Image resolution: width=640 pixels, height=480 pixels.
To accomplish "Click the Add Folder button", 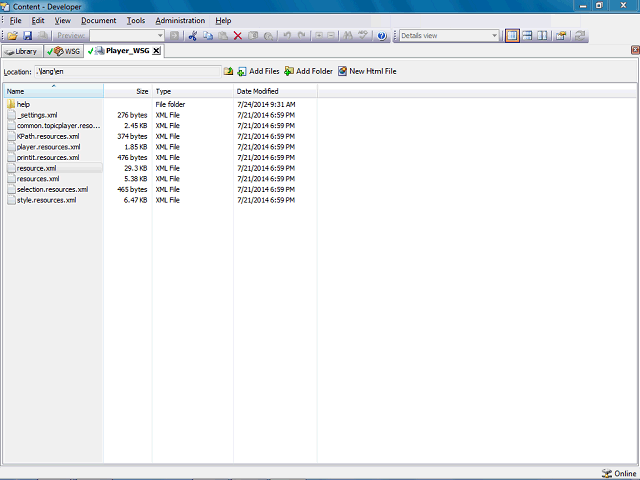I will 309,71.
